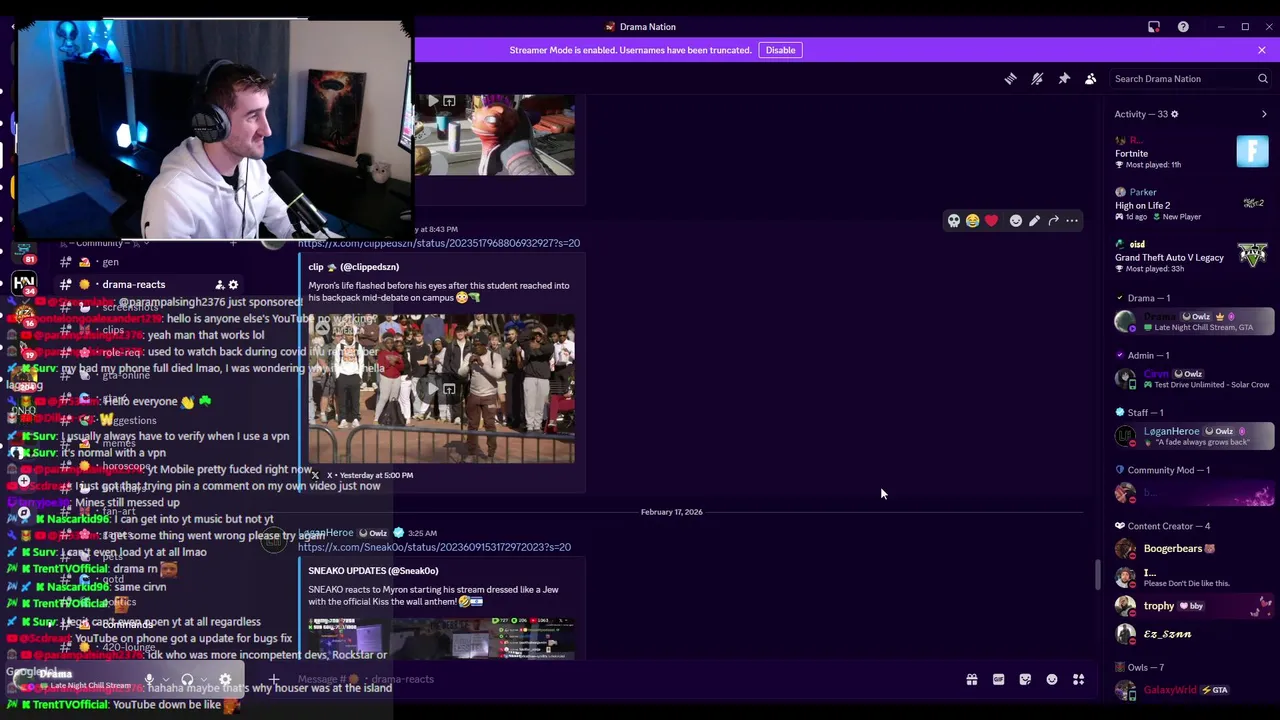Open the Discover servers compass icon

click(x=24, y=513)
